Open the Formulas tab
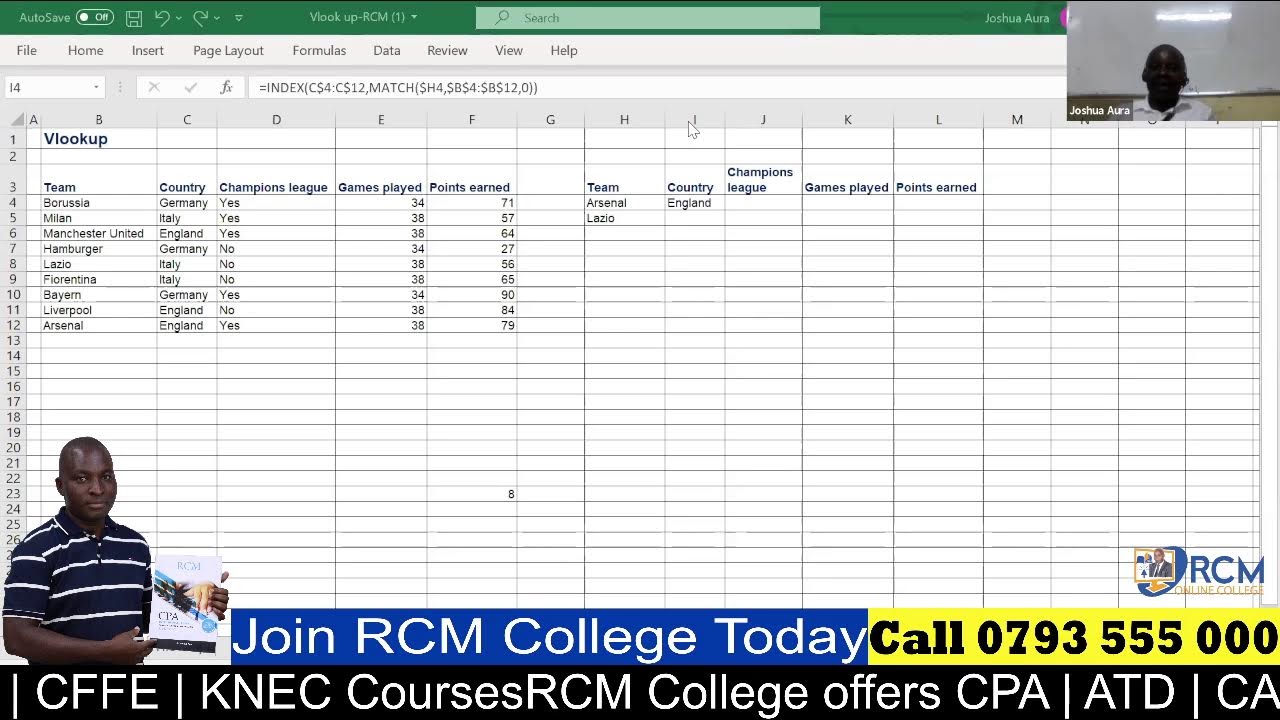The width and height of the screenshot is (1280, 720). pos(319,50)
